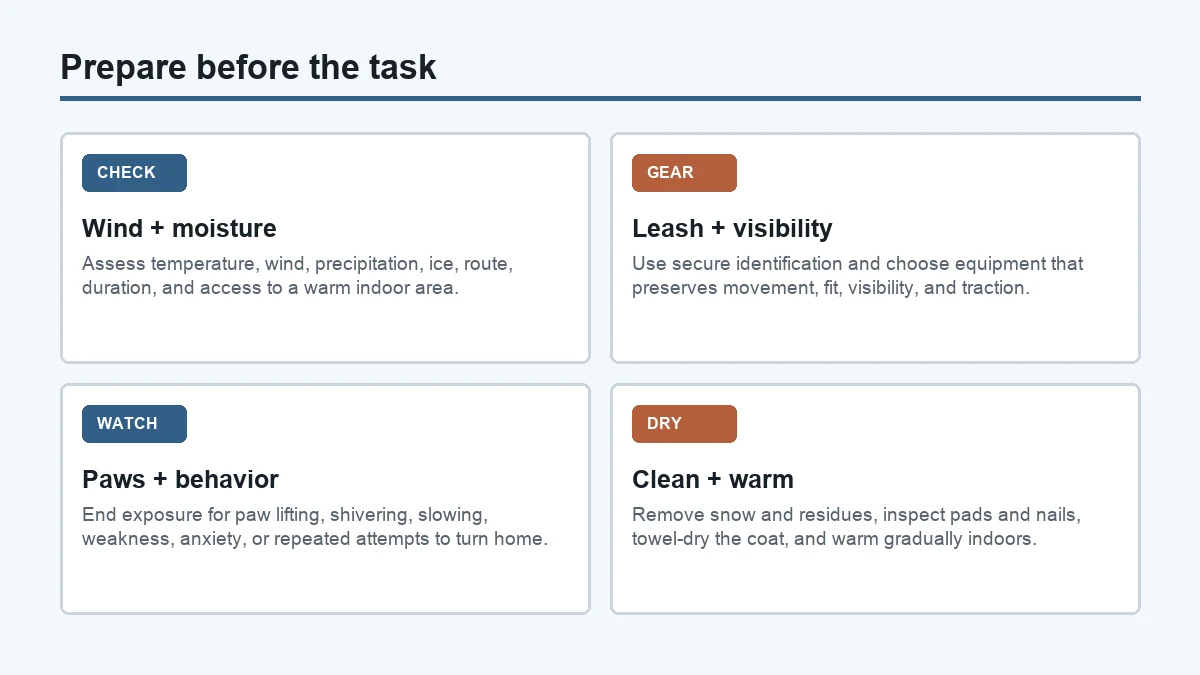Select the Remove snow and residues text
Screen dimensions: 1200x675
click(x=856, y=527)
